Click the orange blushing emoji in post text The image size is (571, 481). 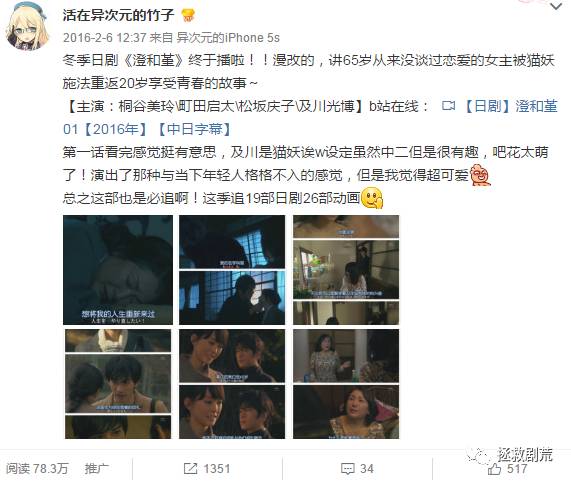[x=480, y=175]
